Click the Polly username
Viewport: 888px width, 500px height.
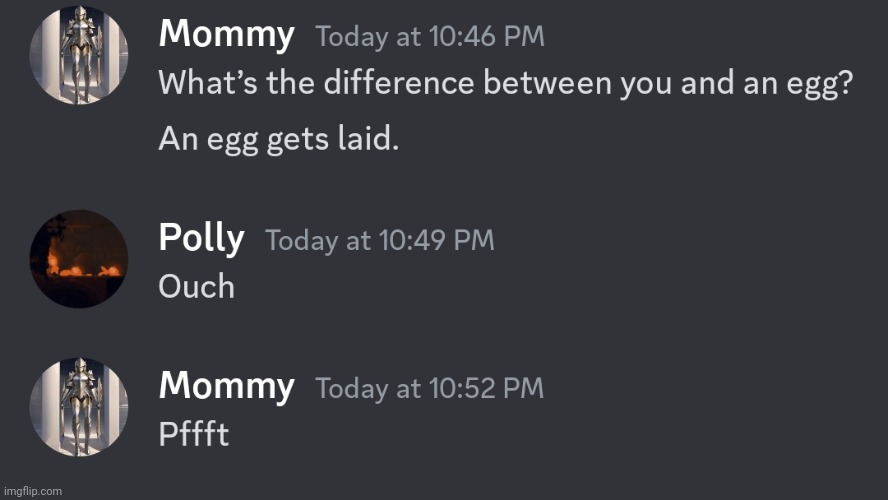click(x=202, y=238)
